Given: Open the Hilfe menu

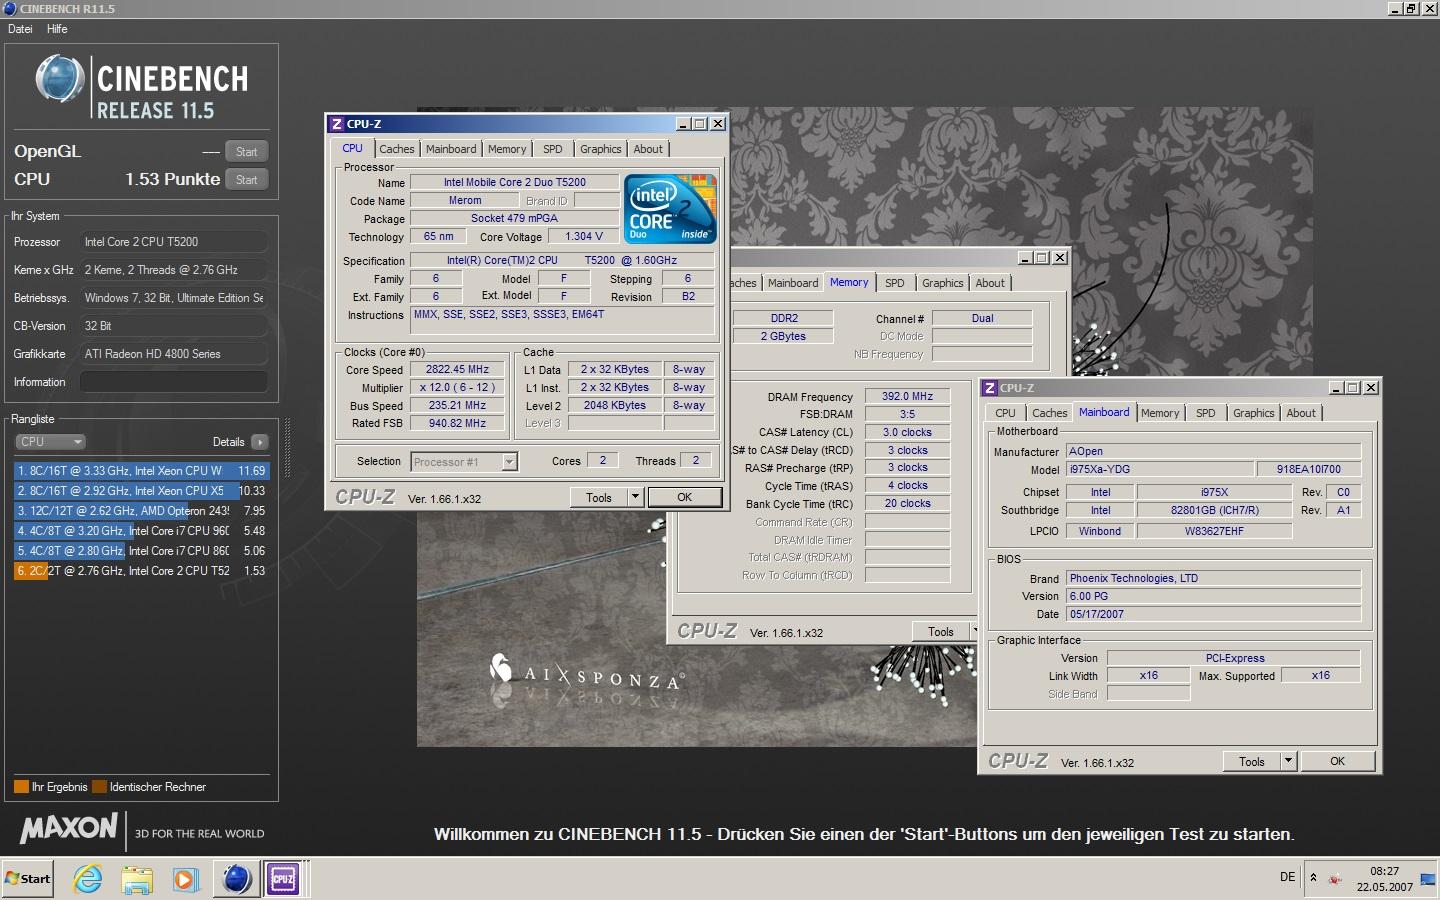Looking at the screenshot, I should pyautogui.click(x=57, y=29).
